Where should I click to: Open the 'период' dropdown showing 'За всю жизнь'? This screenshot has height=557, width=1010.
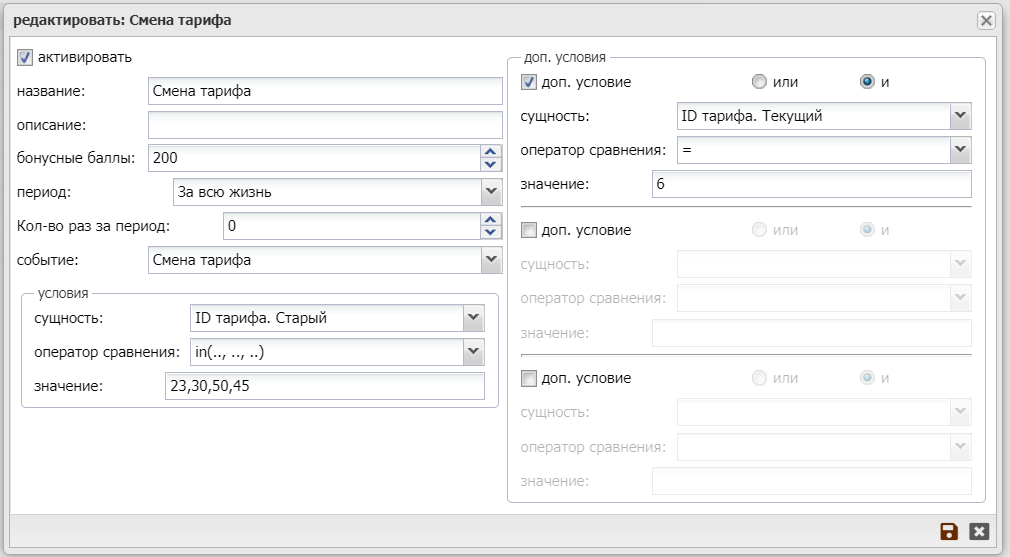(490, 192)
